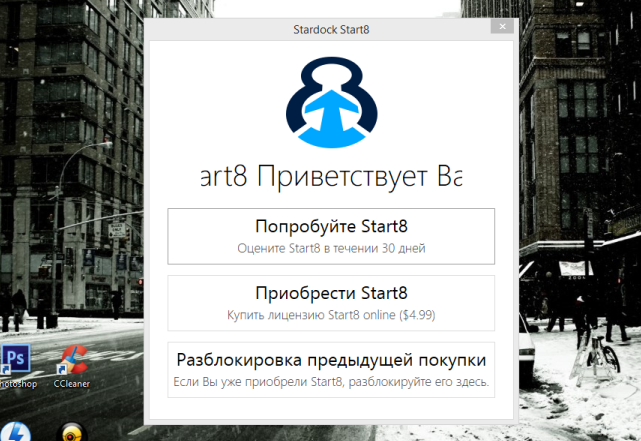Screen dimensions: 641x441
Task: Select the CCleaner icon label text
Action: [72, 384]
